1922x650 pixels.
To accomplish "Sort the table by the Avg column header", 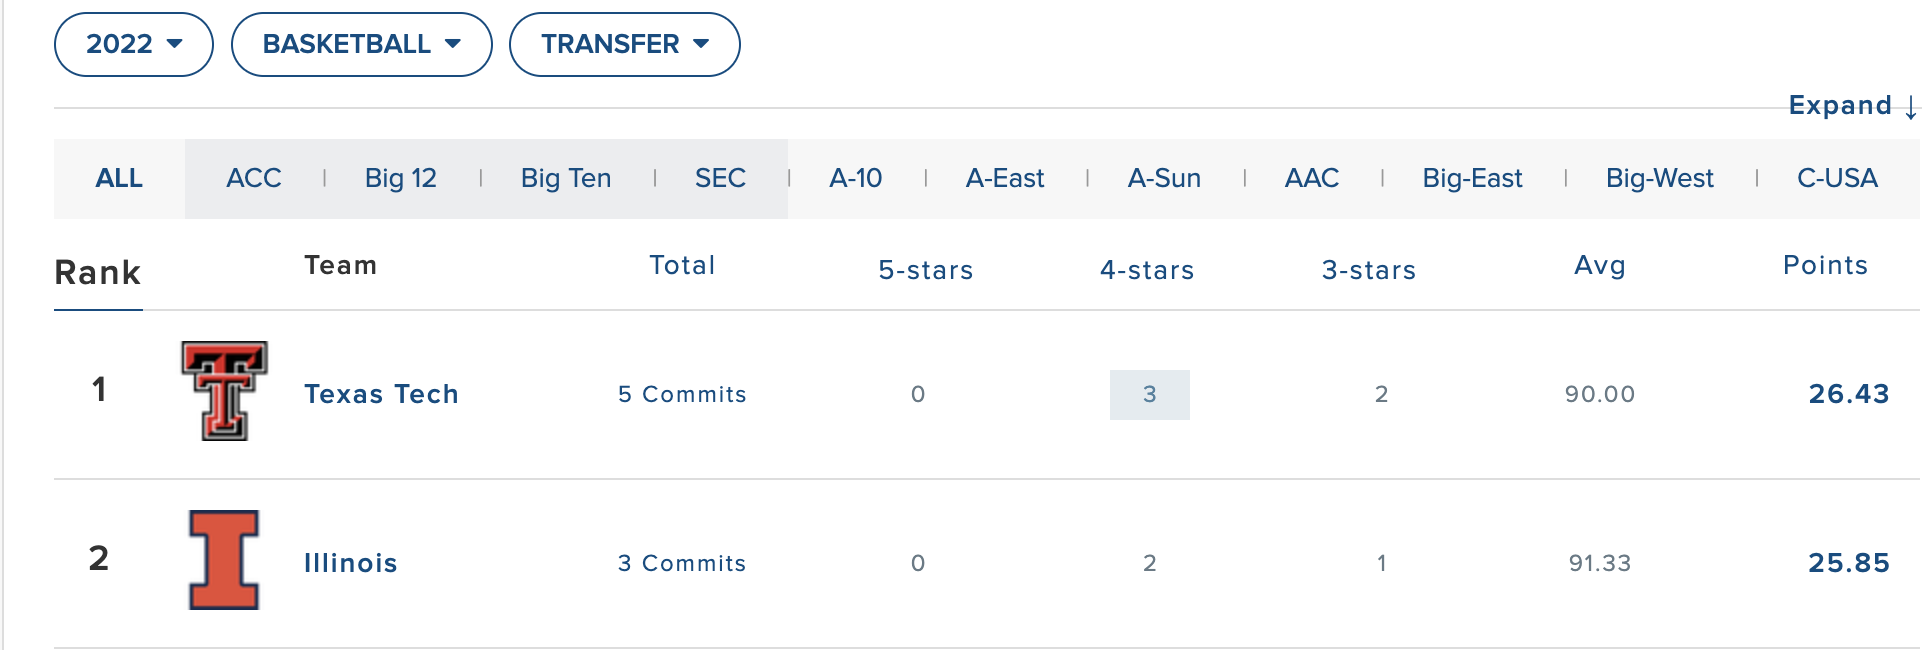I will (x=1600, y=267).
